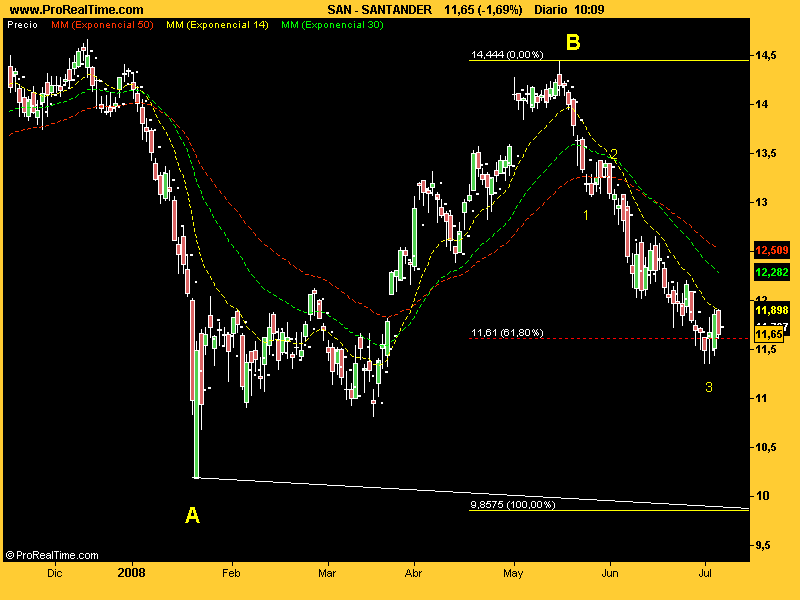Click the www.ProRealTime.com link at top
The image size is (800, 600).
pyautogui.click(x=76, y=10)
